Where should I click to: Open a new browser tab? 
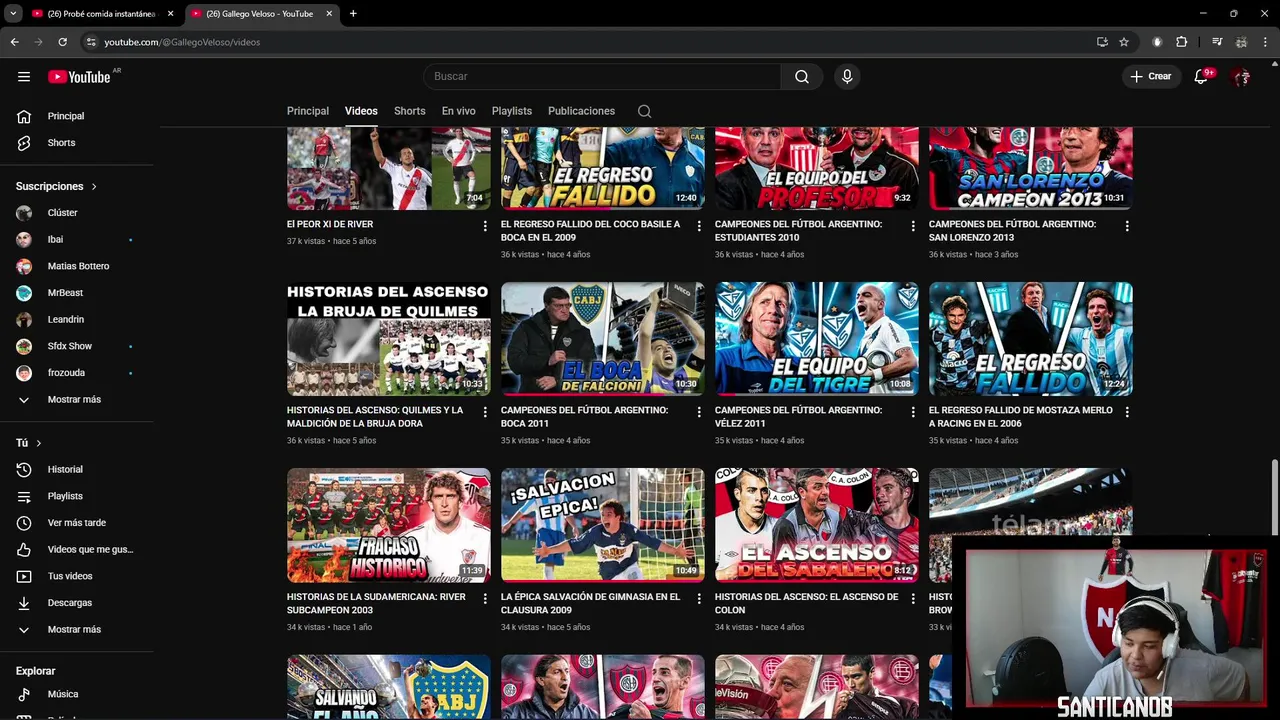(353, 14)
